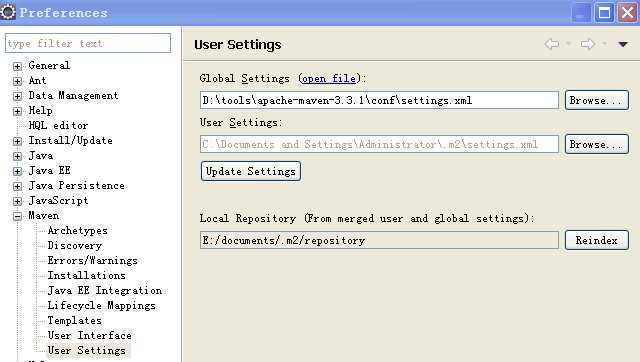Open Maven Errors/Warnings page
The height and width of the screenshot is (362, 640).
92,260
